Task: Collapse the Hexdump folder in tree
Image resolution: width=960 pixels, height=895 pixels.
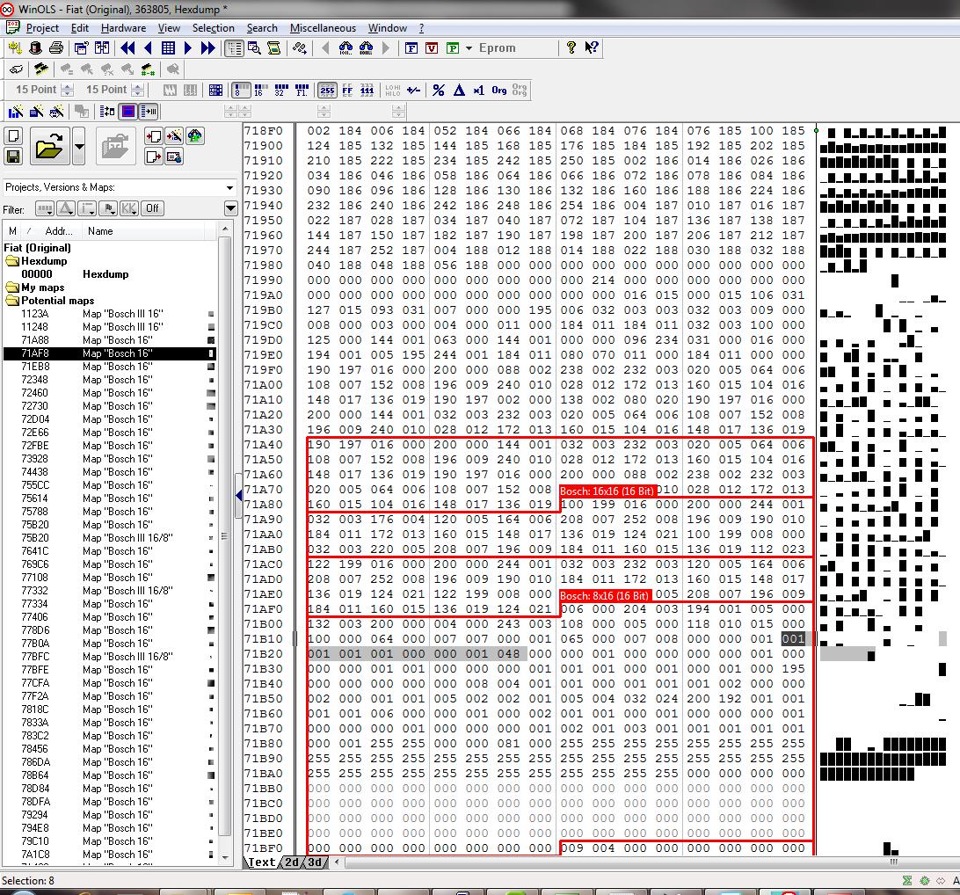Action: (x=12, y=261)
